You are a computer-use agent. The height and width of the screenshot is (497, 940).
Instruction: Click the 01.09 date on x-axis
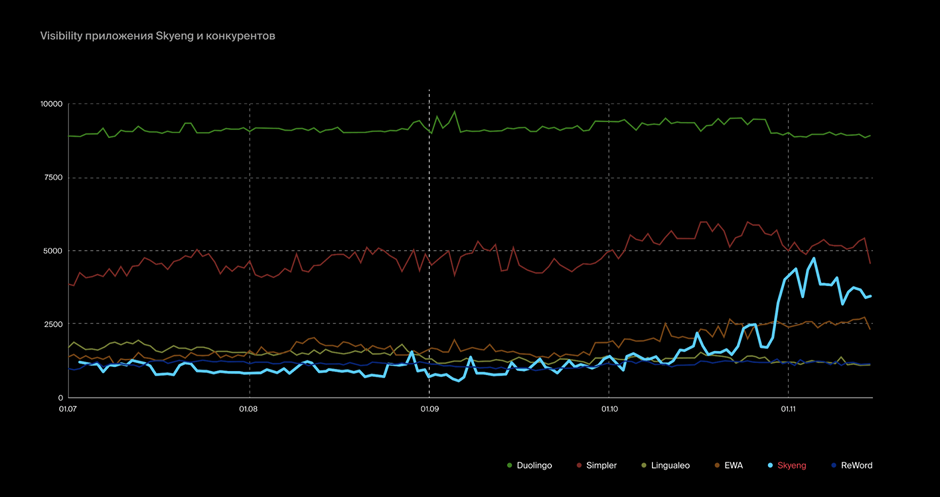click(428, 409)
